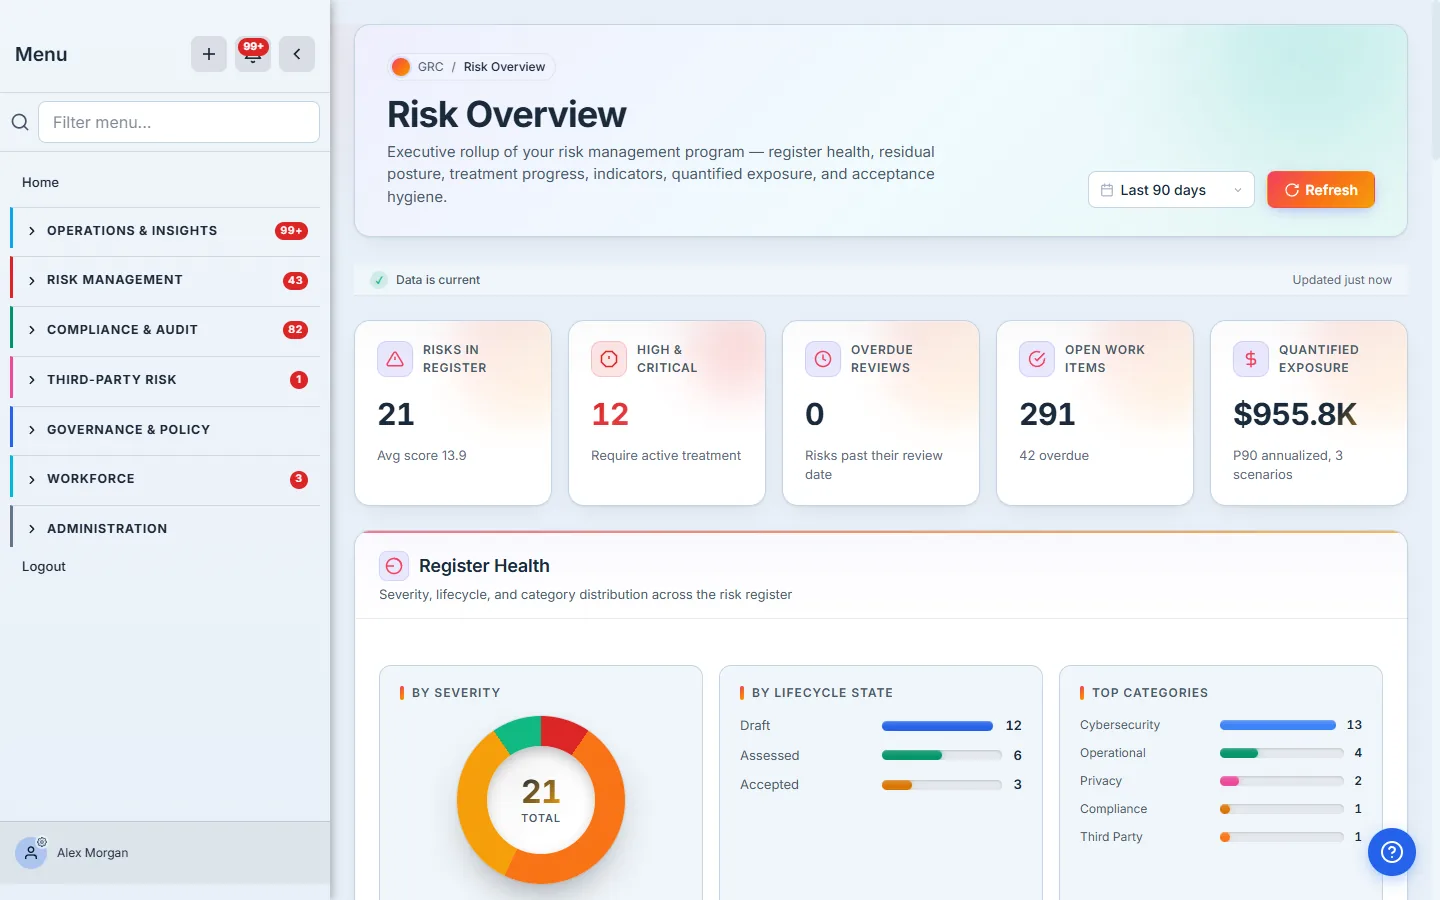Image resolution: width=1440 pixels, height=900 pixels.
Task: Click the search magnifier icon
Action: (x=20, y=122)
